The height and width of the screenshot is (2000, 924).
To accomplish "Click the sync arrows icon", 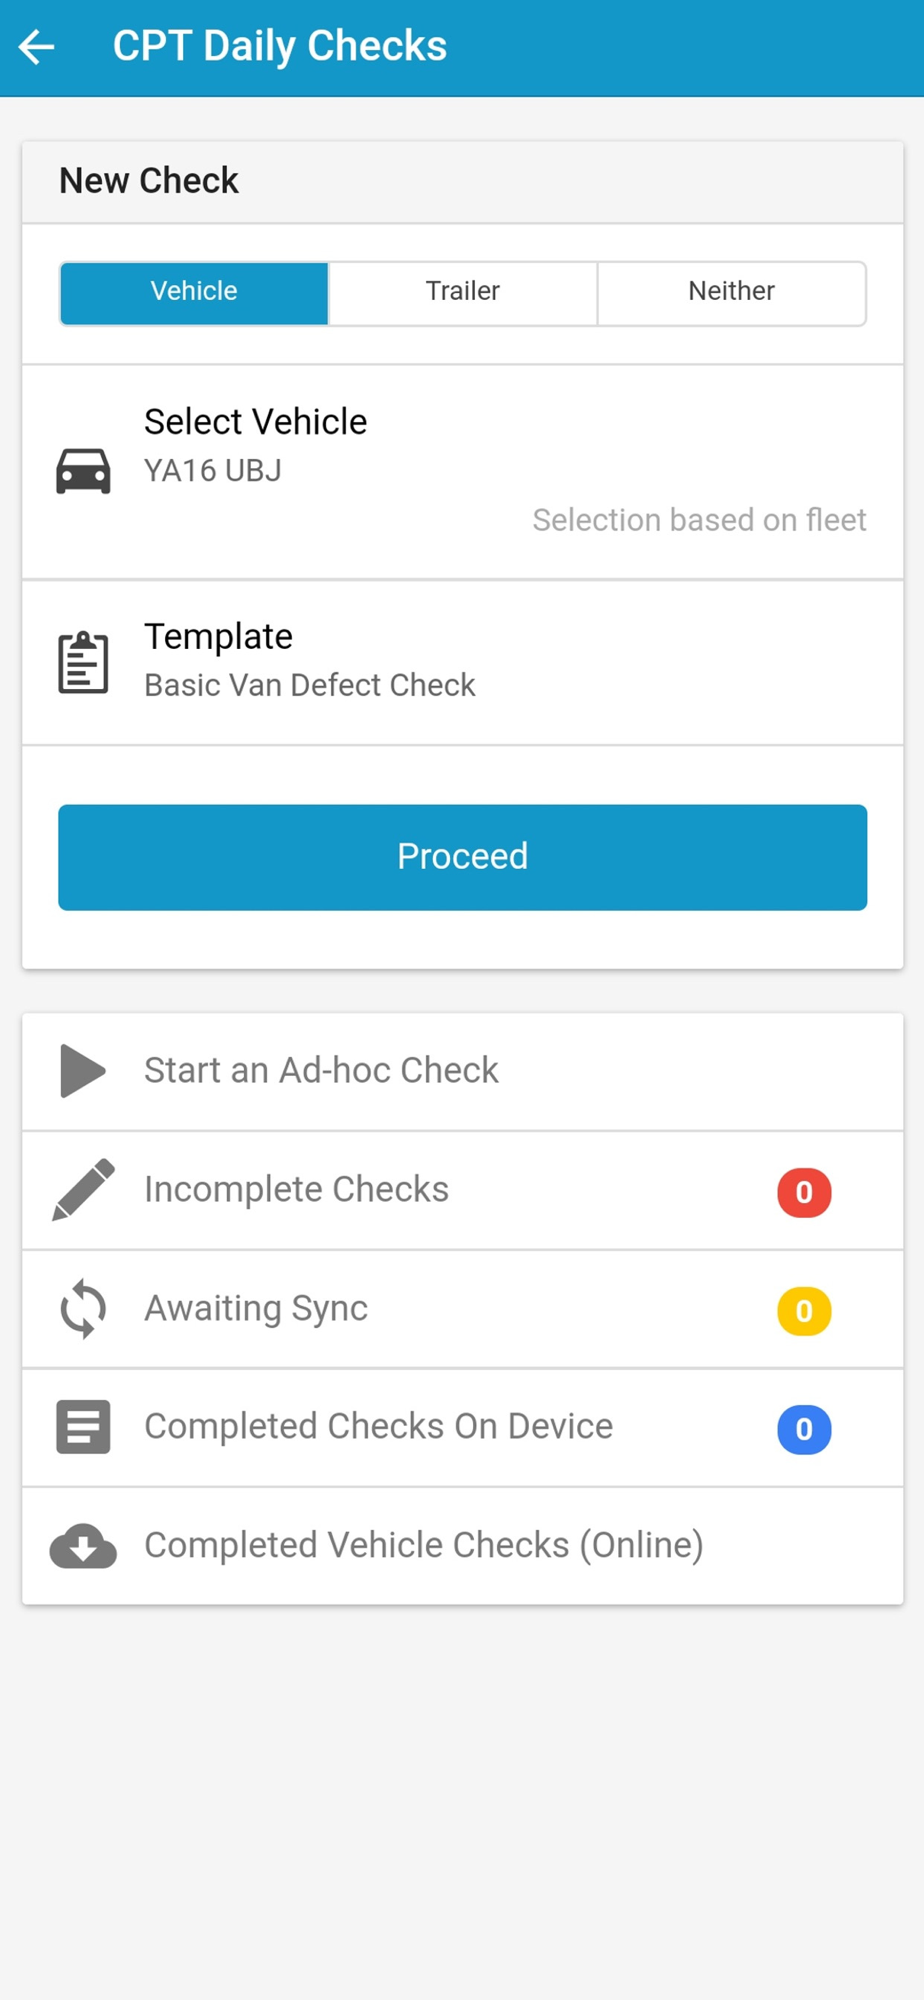I will [83, 1309].
